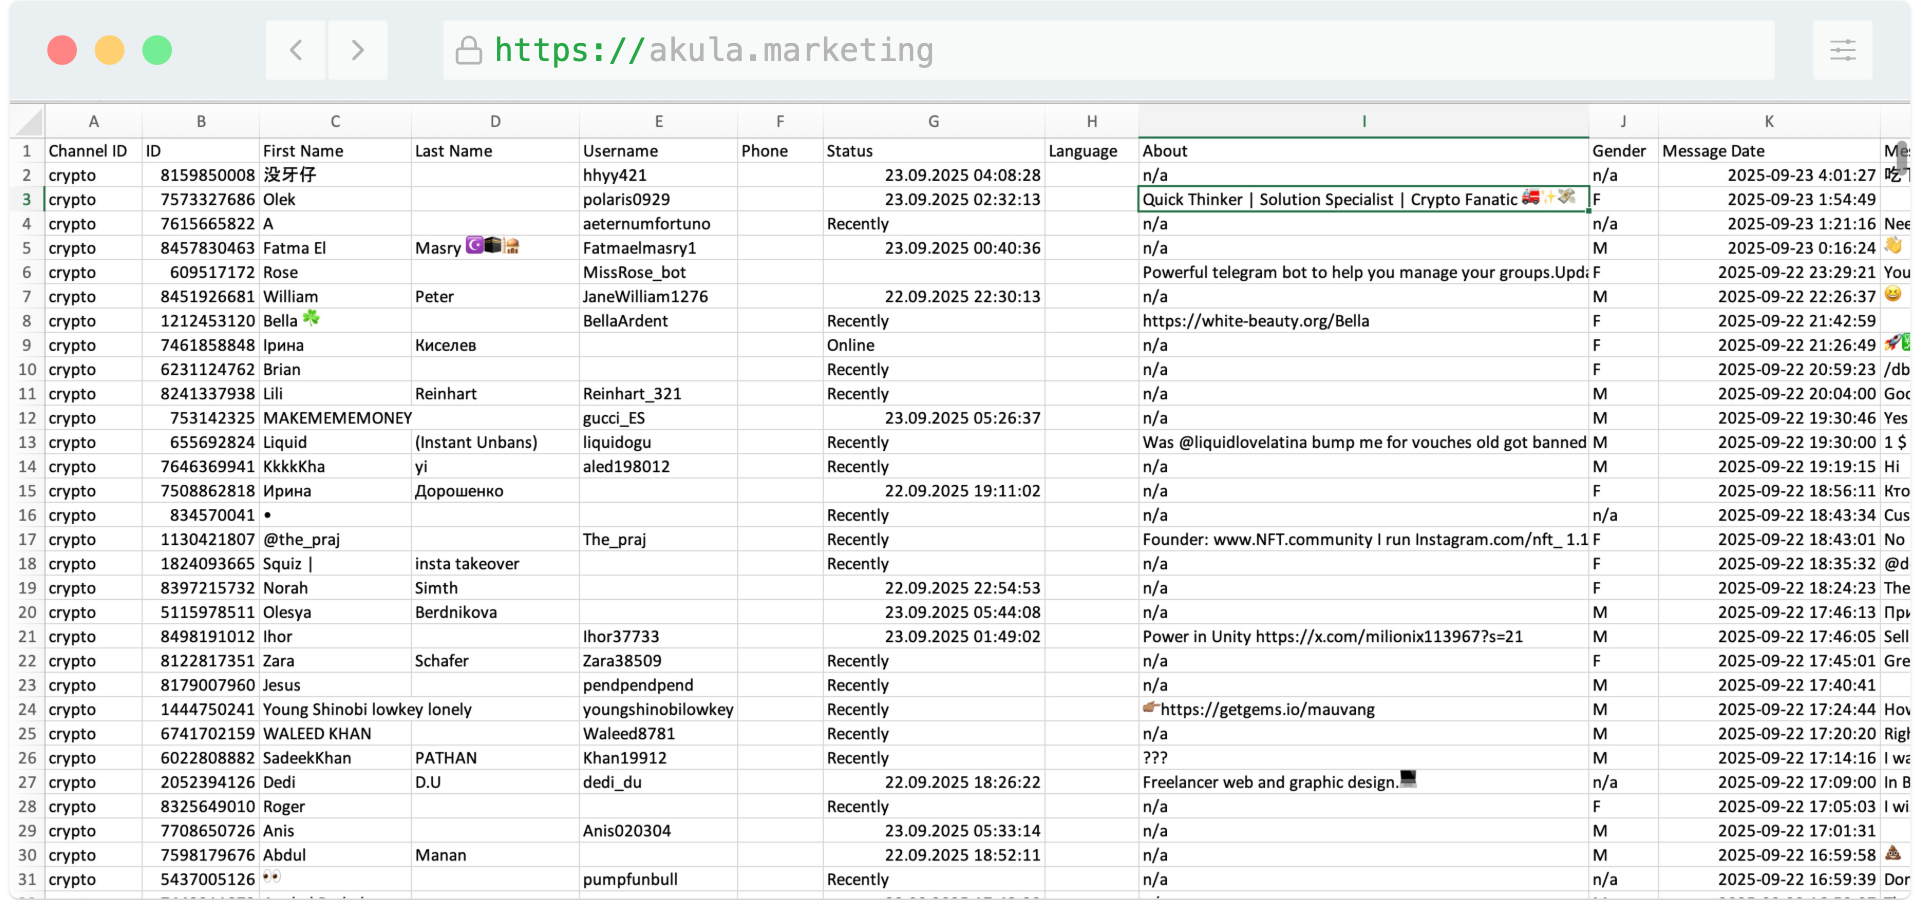Click last name 'insta takeover'
Viewport: 1920px width, 900px height.
[495, 564]
